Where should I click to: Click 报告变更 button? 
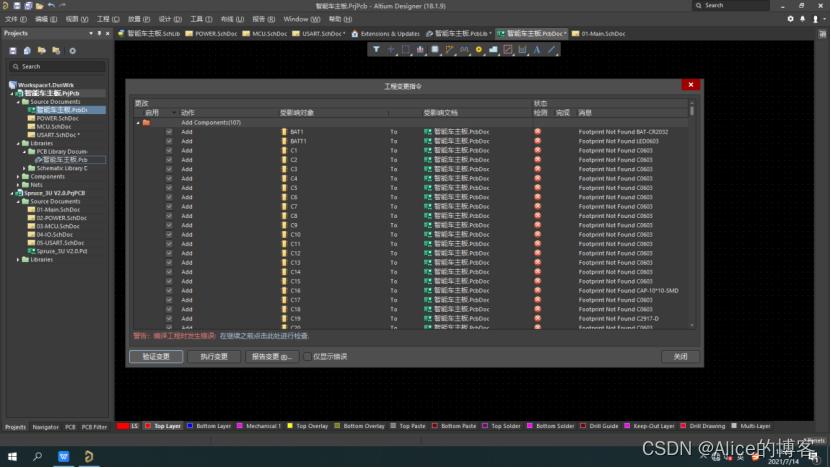[272, 357]
